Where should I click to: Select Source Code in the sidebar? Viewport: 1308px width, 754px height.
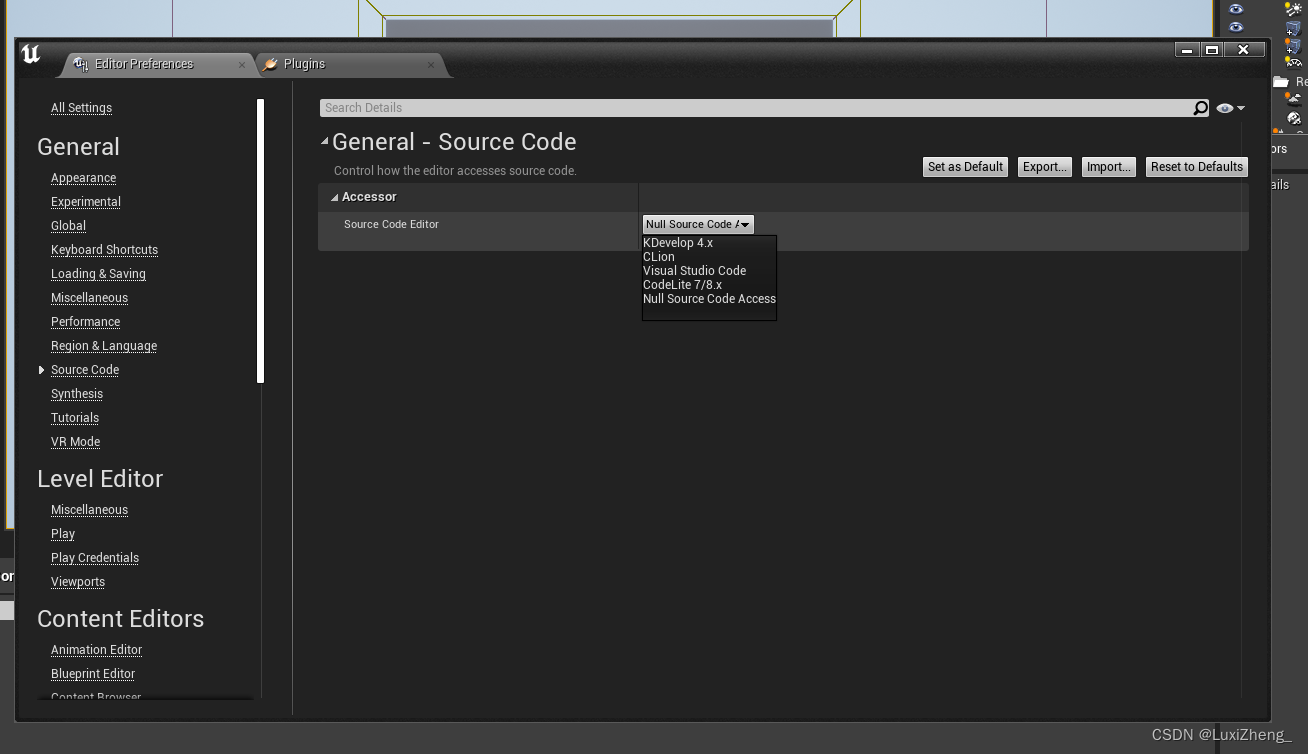85,370
